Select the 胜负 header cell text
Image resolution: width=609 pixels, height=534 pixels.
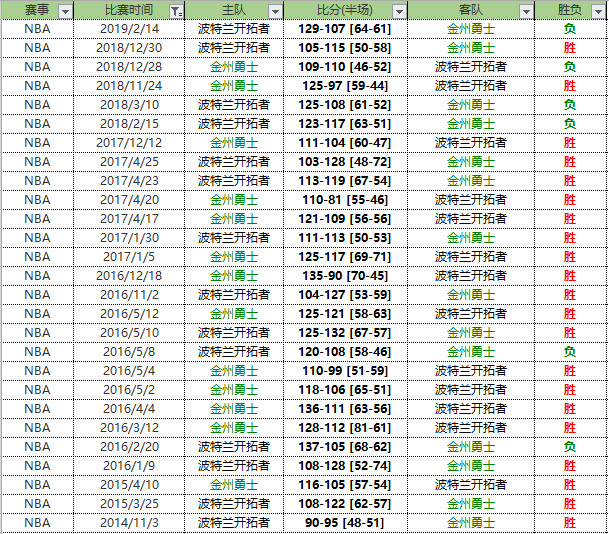[569, 10]
